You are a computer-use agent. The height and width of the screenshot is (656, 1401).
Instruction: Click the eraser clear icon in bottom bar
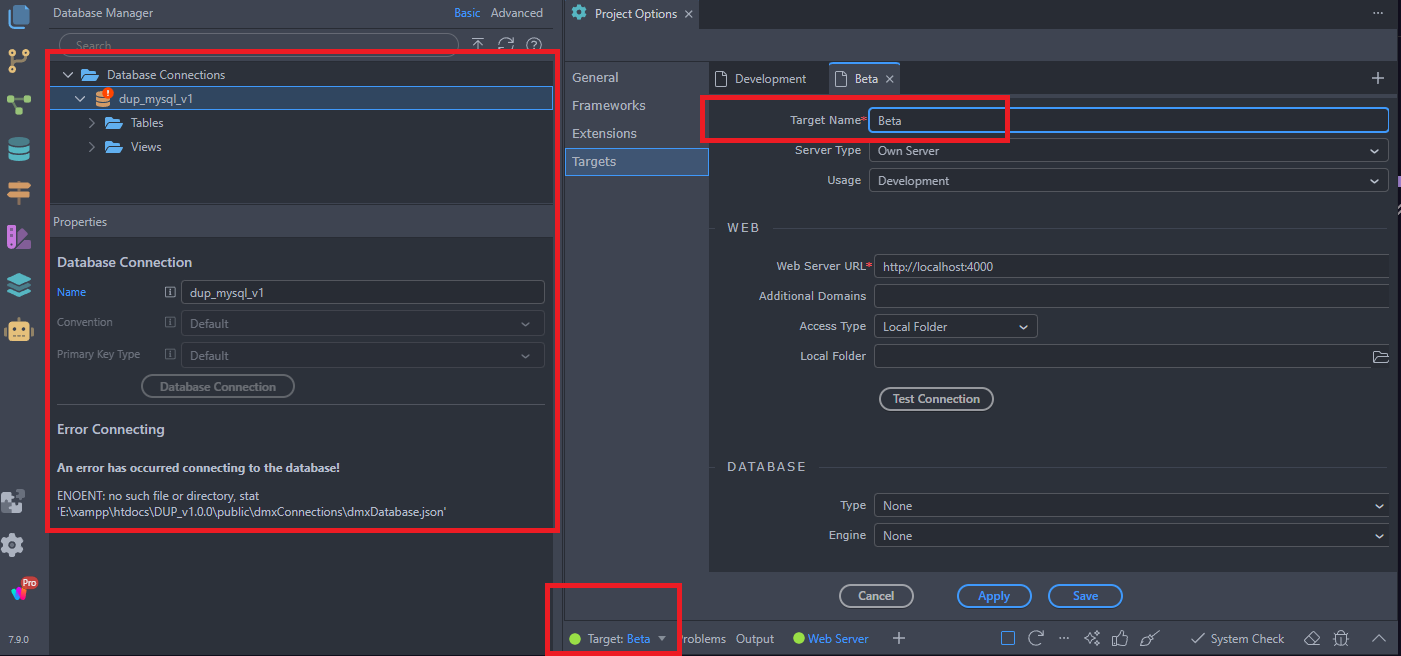pos(1313,638)
